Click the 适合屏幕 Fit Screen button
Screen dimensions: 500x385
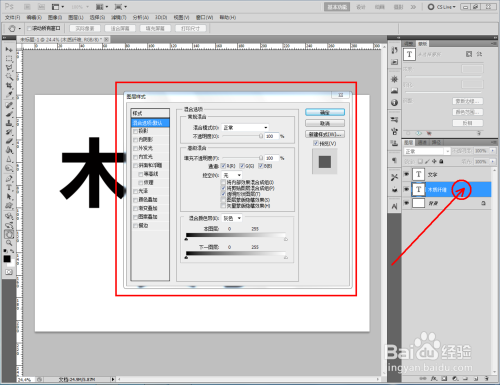[x=120, y=28]
